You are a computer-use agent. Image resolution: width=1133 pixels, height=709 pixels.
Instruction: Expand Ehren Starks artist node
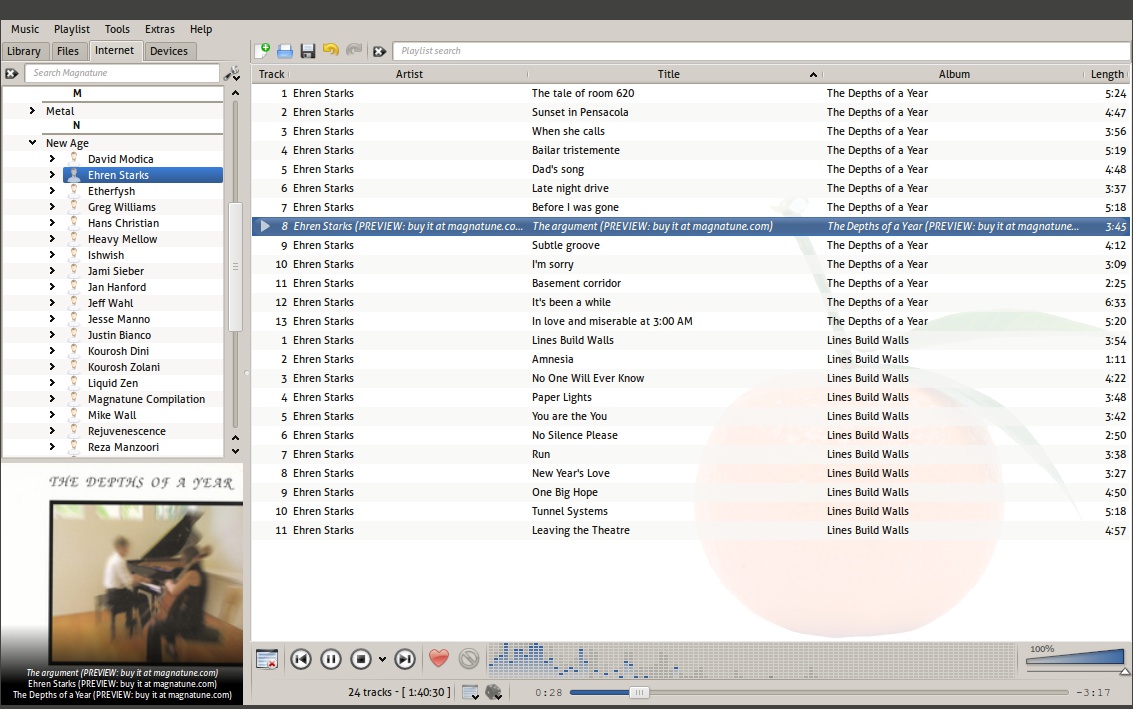[x=52, y=174]
